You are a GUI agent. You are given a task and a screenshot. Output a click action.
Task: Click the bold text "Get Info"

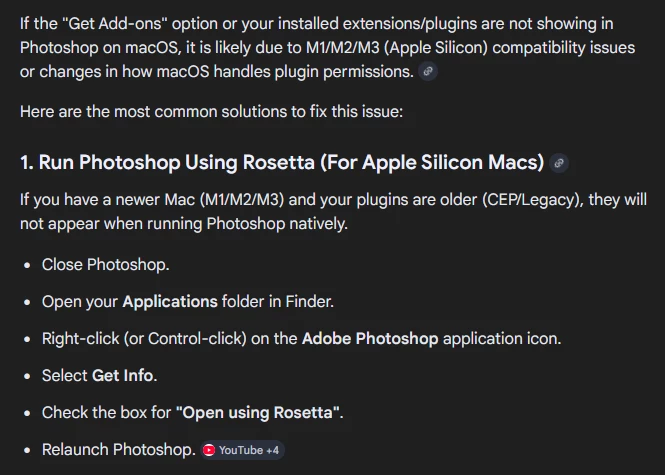tap(123, 375)
